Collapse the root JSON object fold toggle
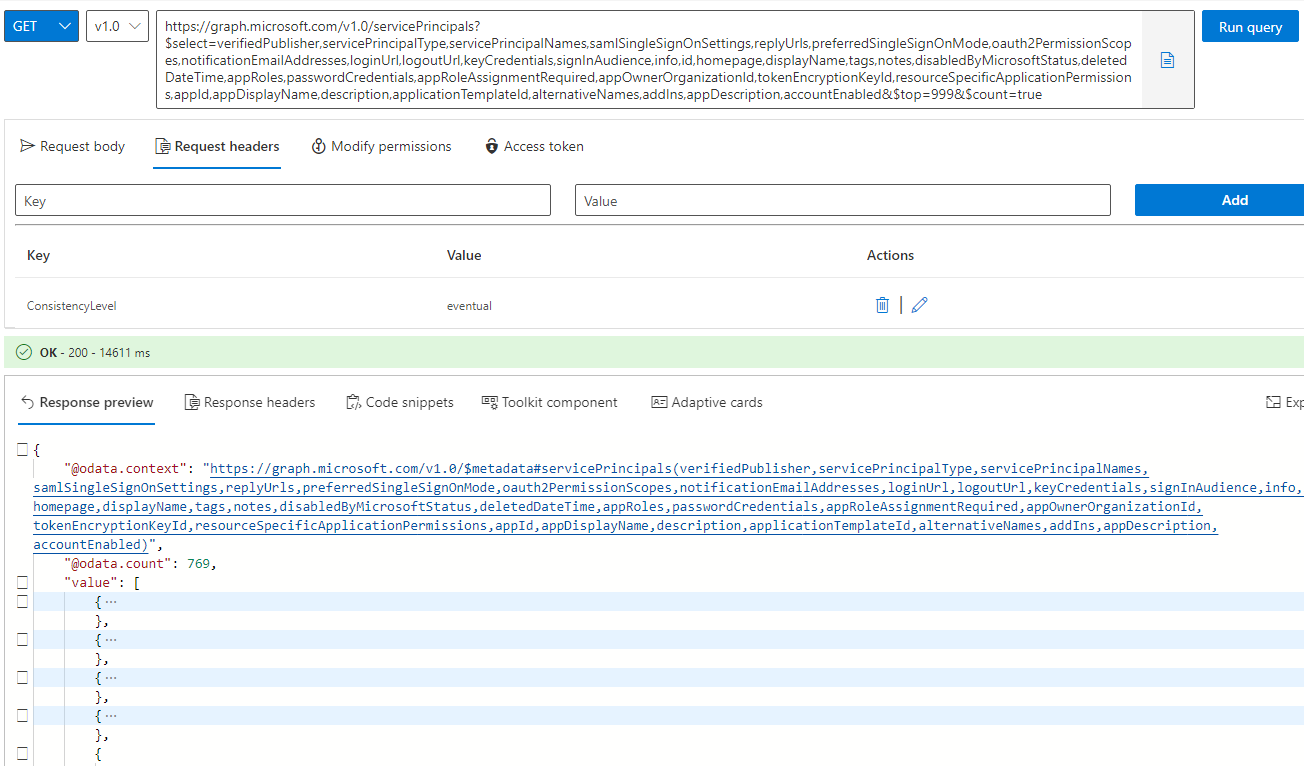The width and height of the screenshot is (1304, 766). [x=22, y=449]
